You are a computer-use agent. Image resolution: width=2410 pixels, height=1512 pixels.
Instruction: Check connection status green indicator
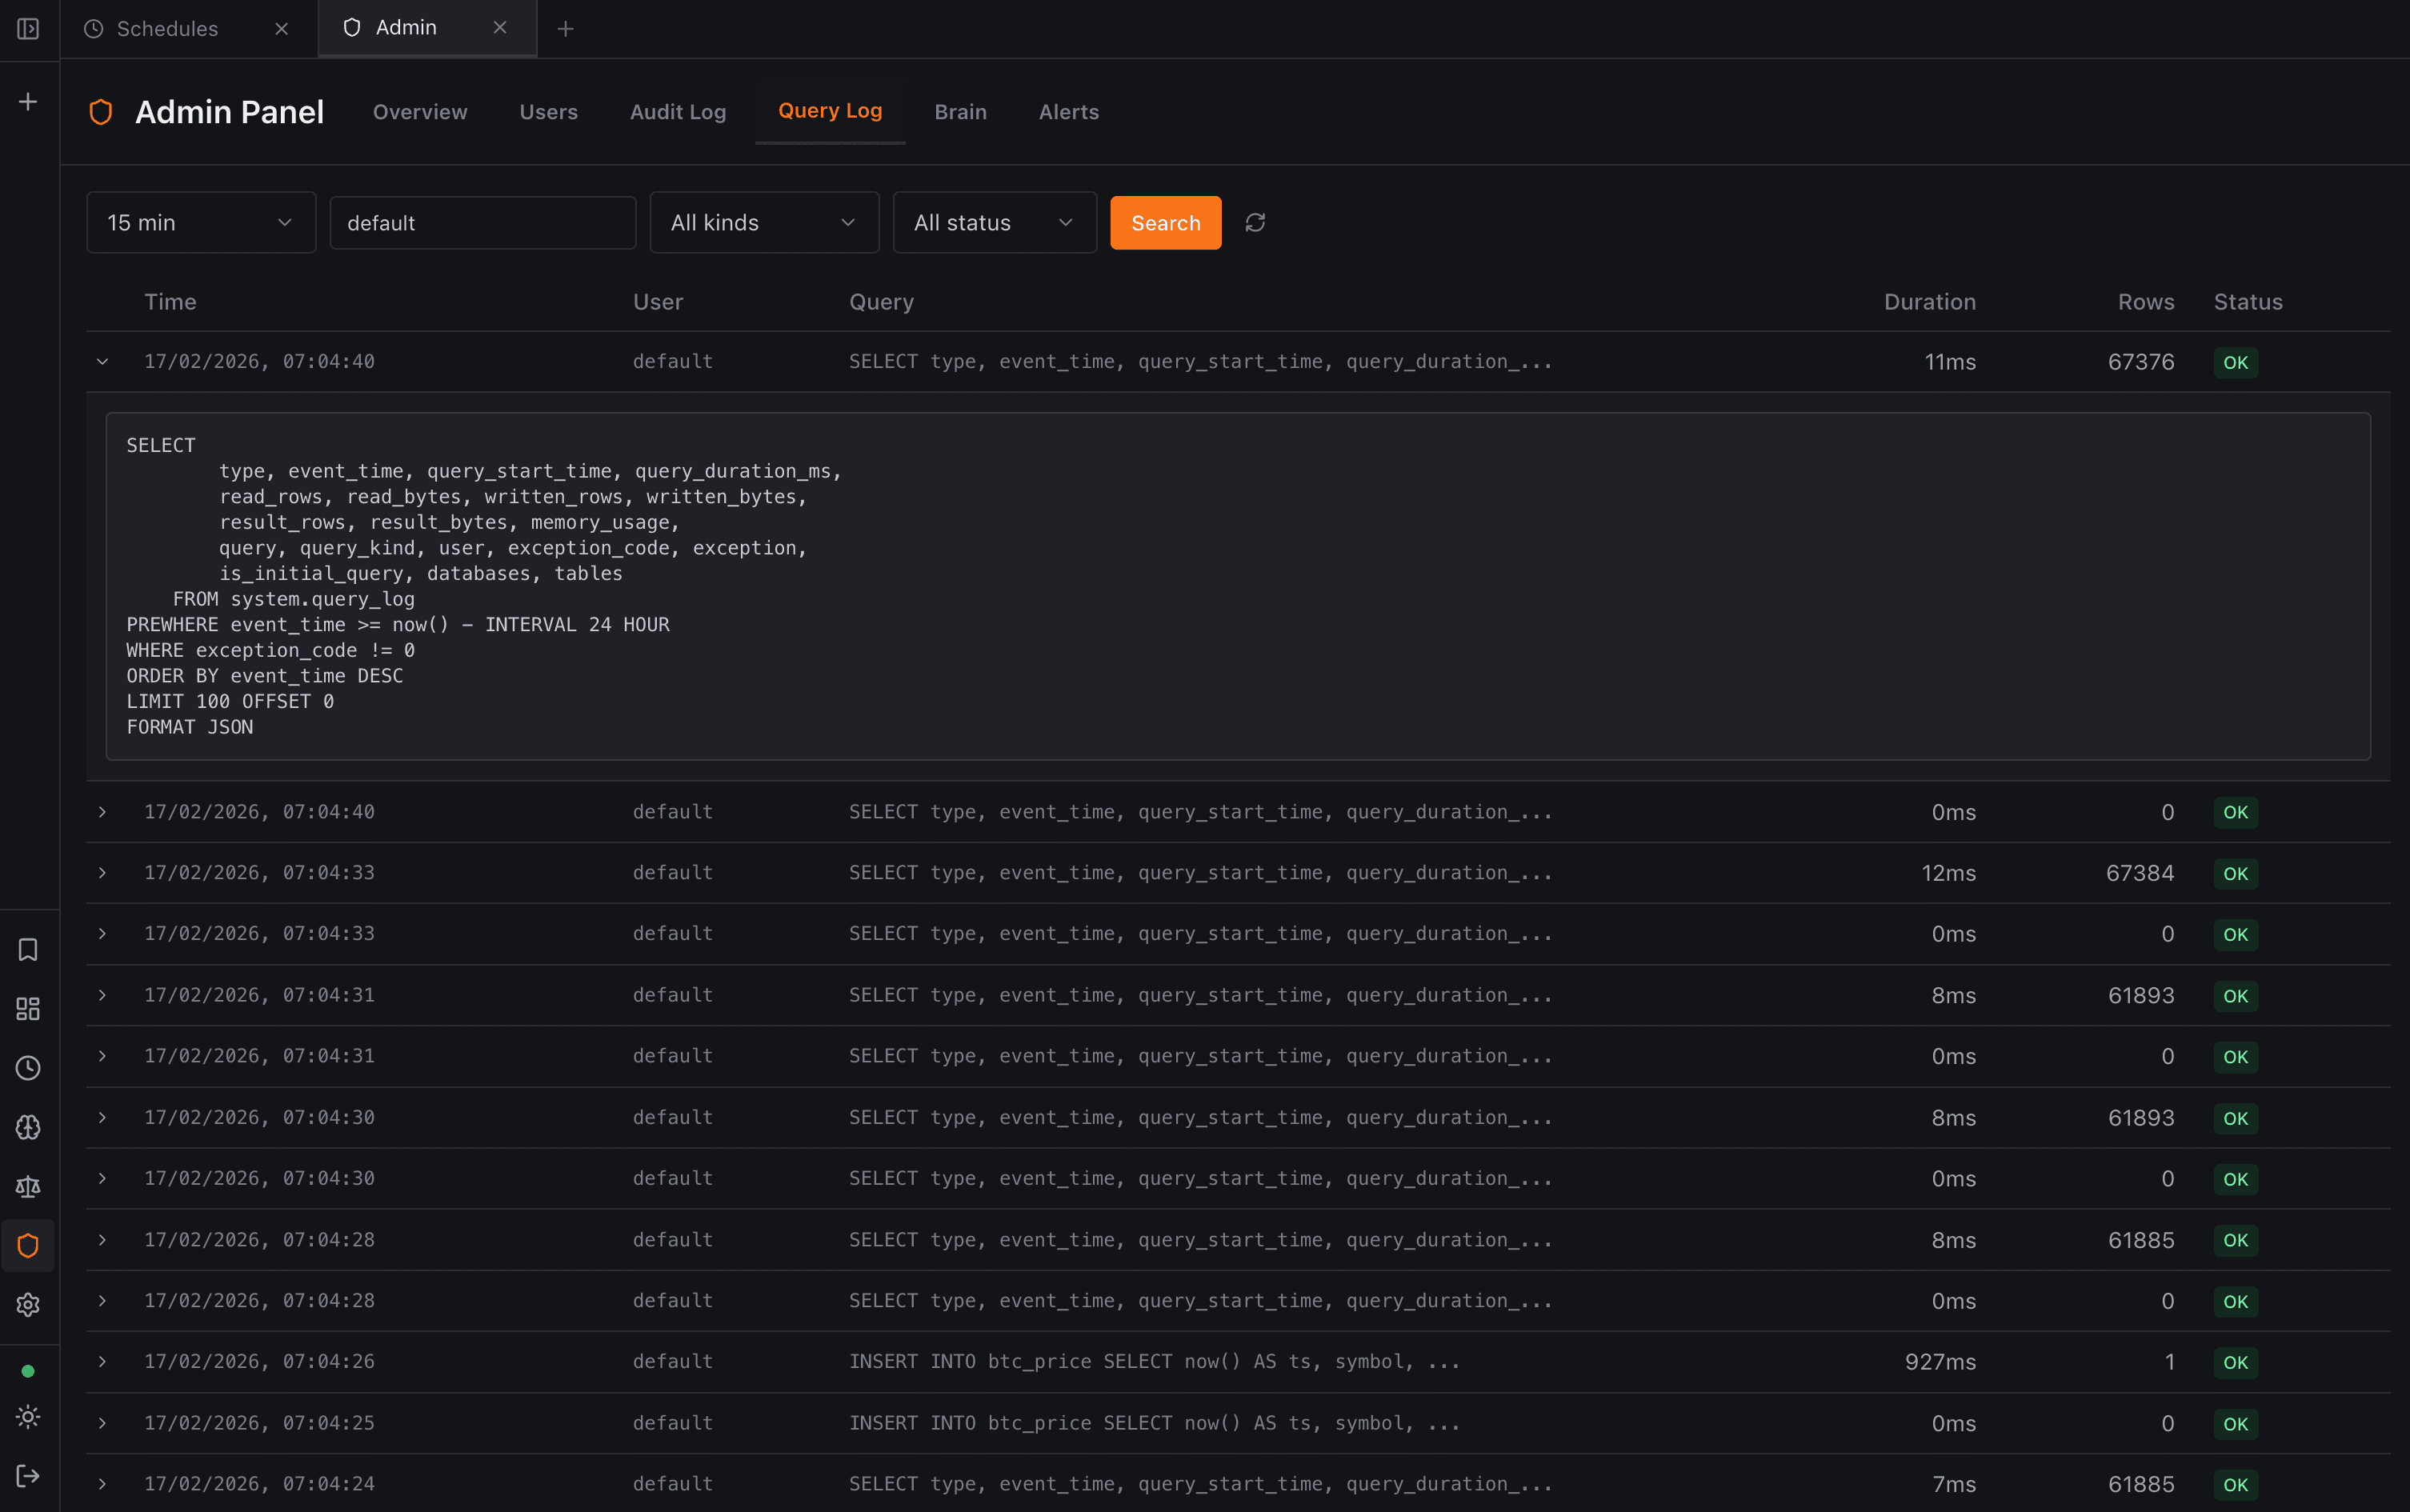27,1371
